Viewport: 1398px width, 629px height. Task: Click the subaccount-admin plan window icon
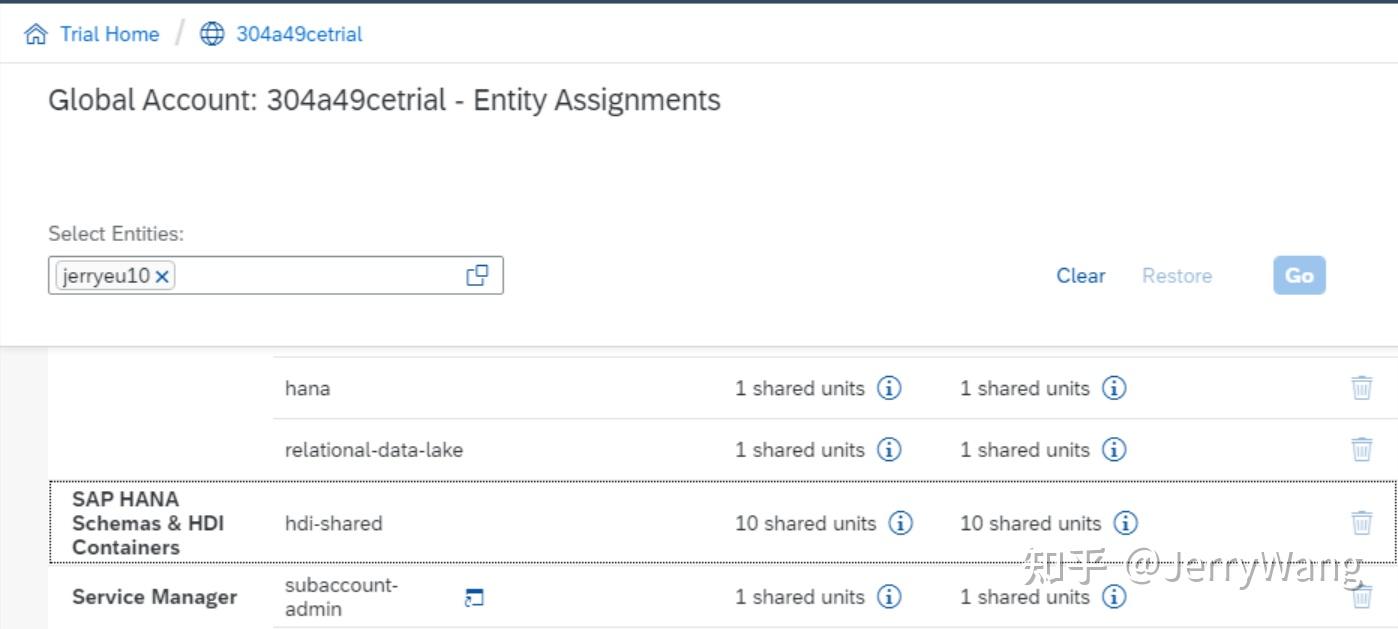[x=474, y=598]
